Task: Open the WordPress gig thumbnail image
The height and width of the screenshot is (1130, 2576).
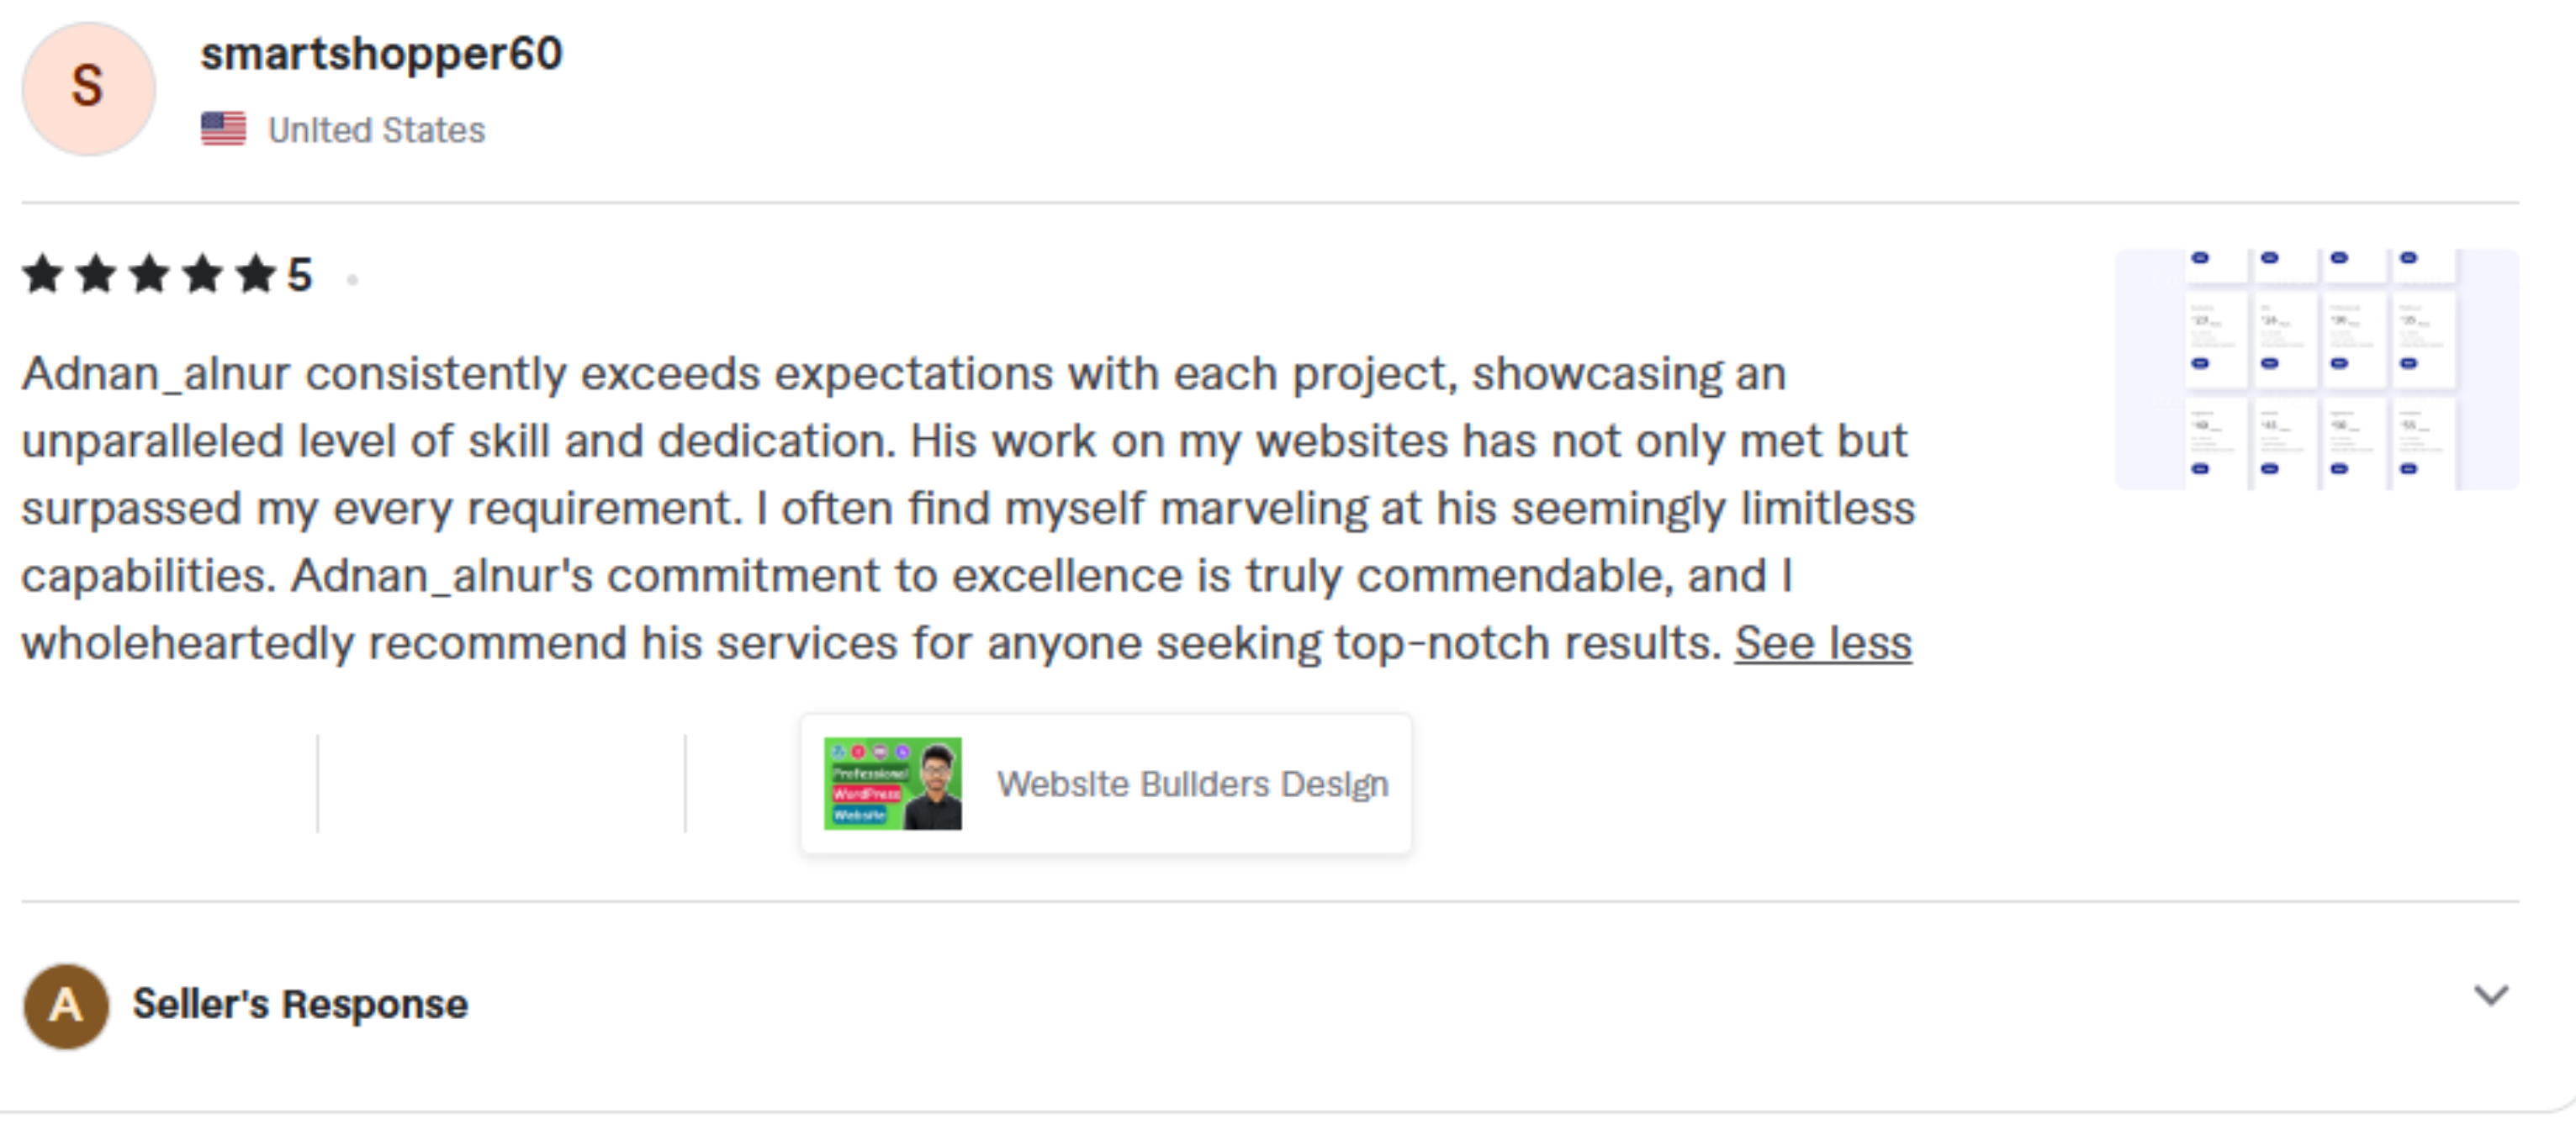Action: [x=892, y=784]
